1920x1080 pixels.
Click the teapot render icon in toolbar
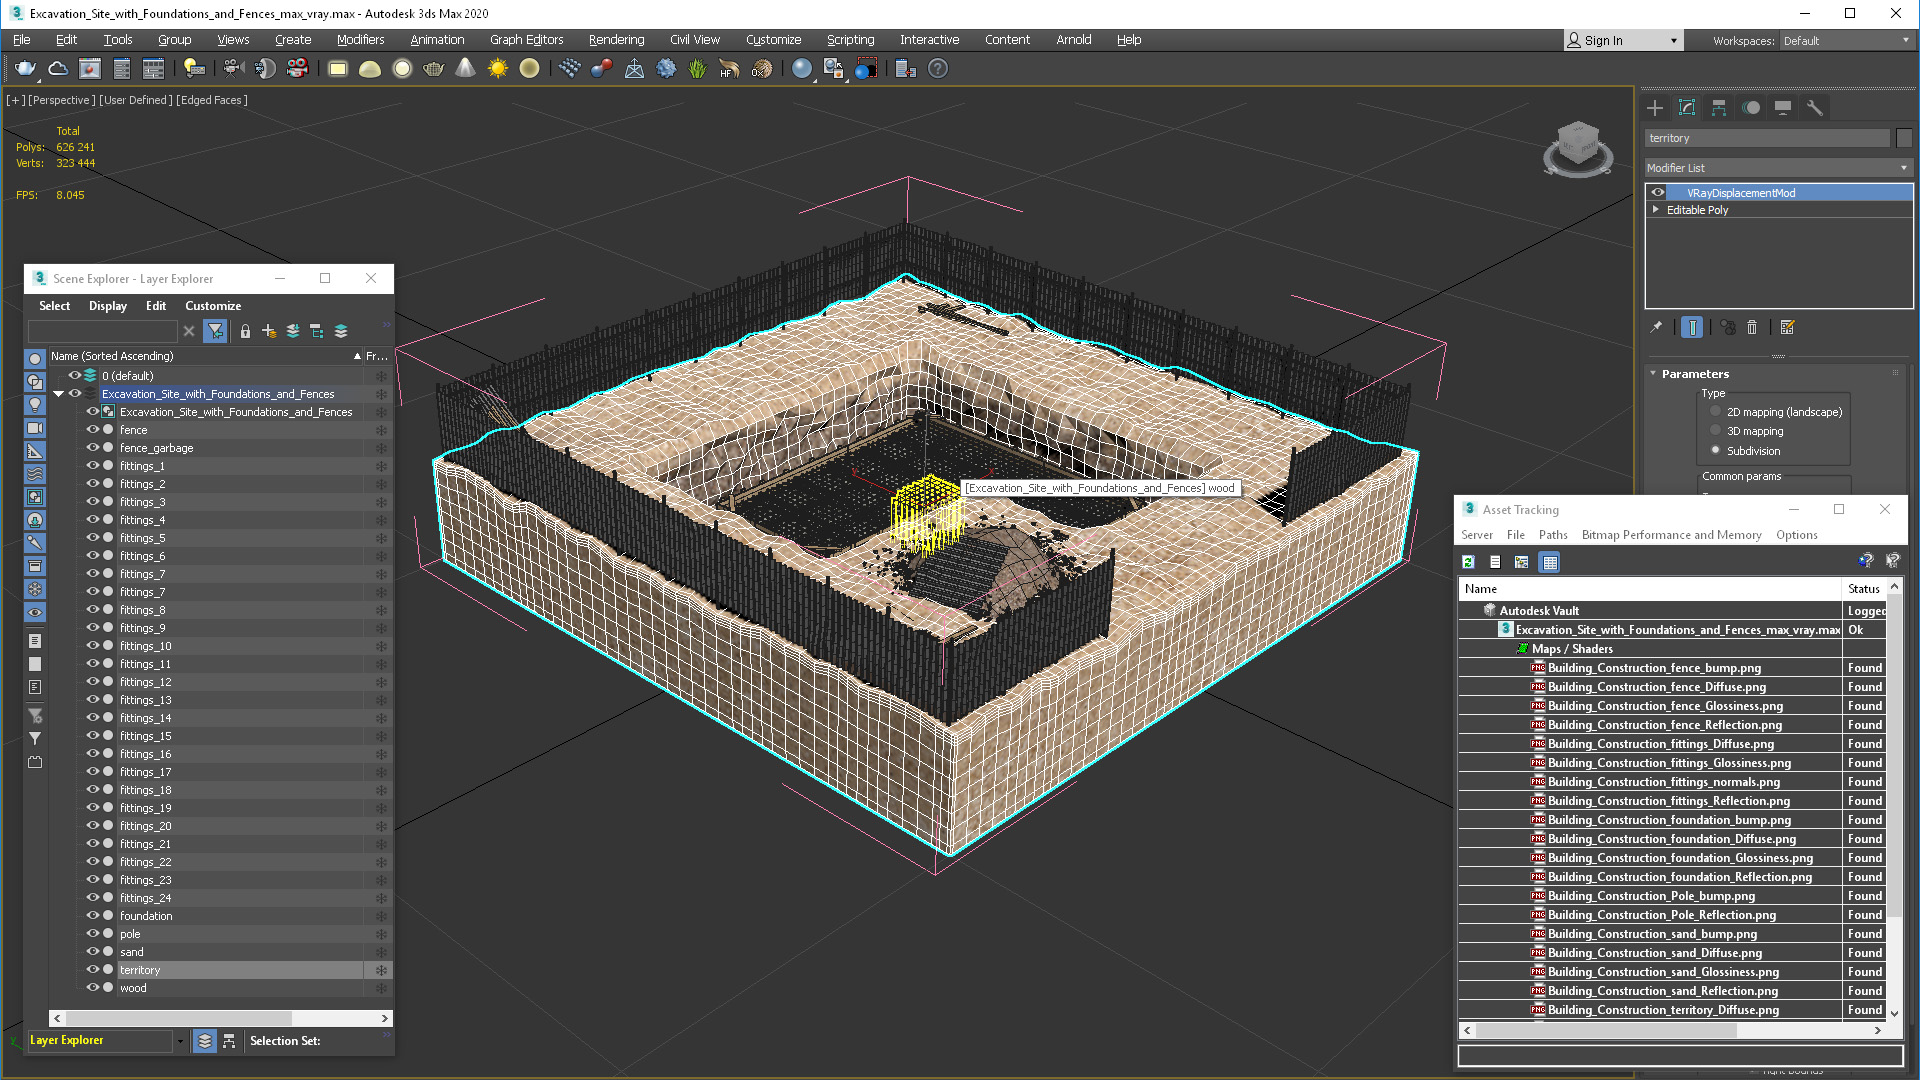click(25, 69)
